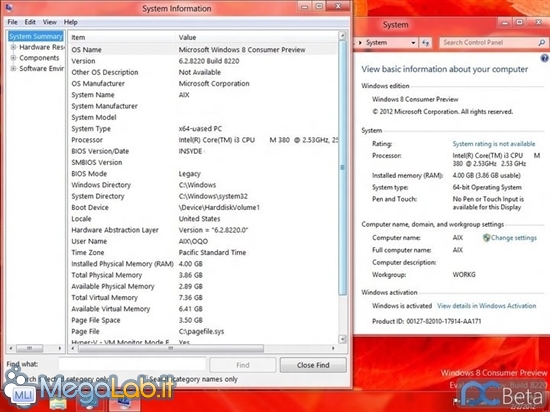Click 'System rating is not available' link
Viewport: 550px width, 412px height.
(494, 144)
